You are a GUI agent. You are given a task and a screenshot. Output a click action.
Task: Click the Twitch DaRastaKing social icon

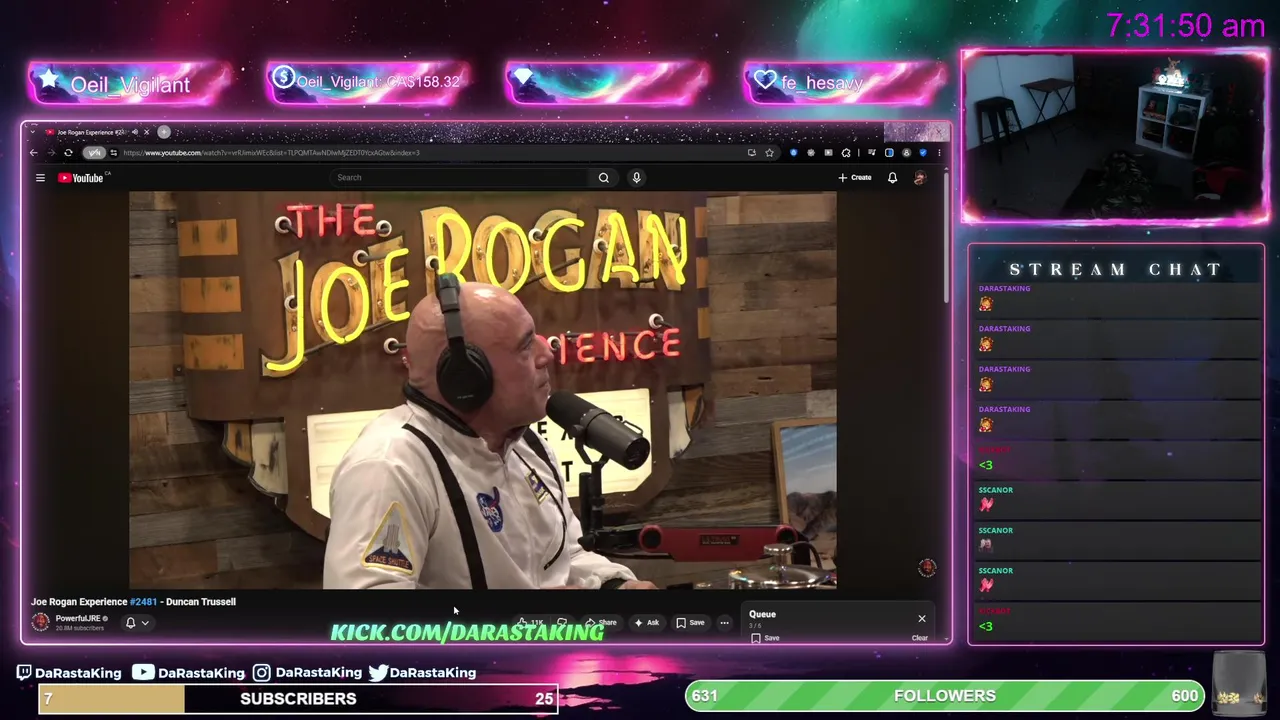[24, 673]
